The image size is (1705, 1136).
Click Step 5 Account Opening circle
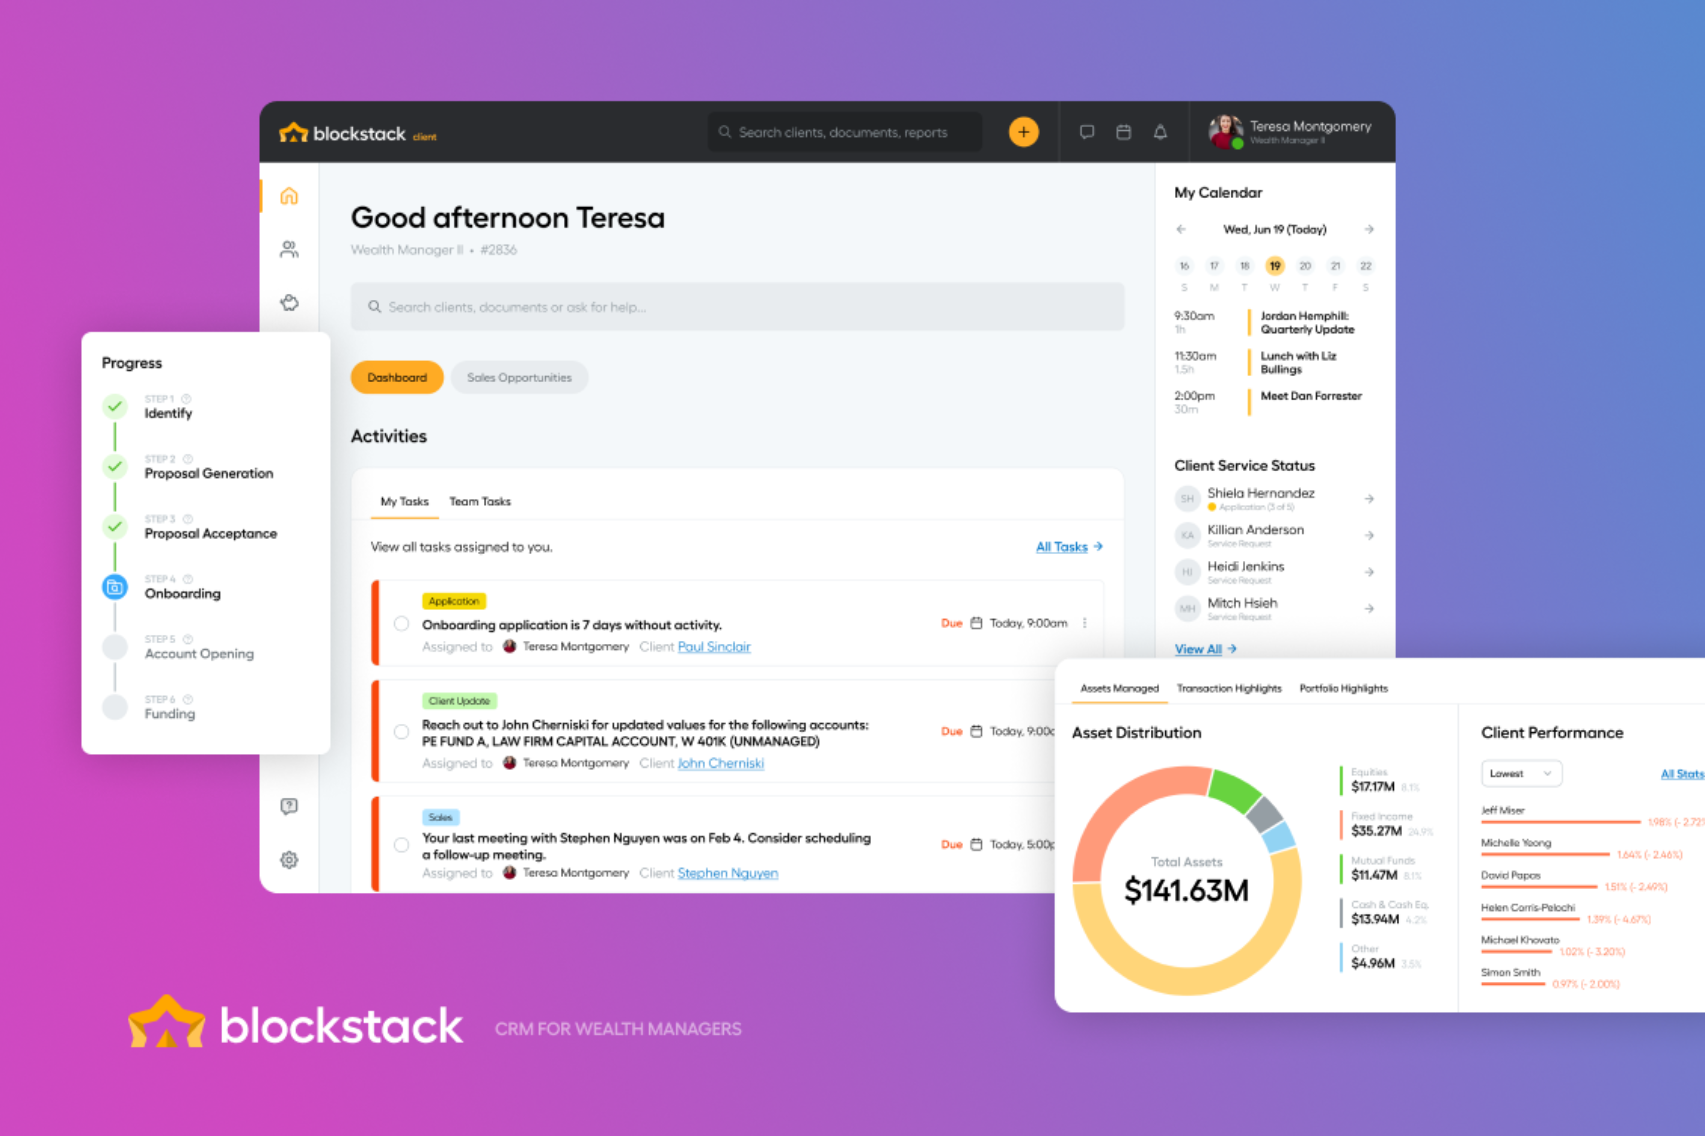[115, 646]
